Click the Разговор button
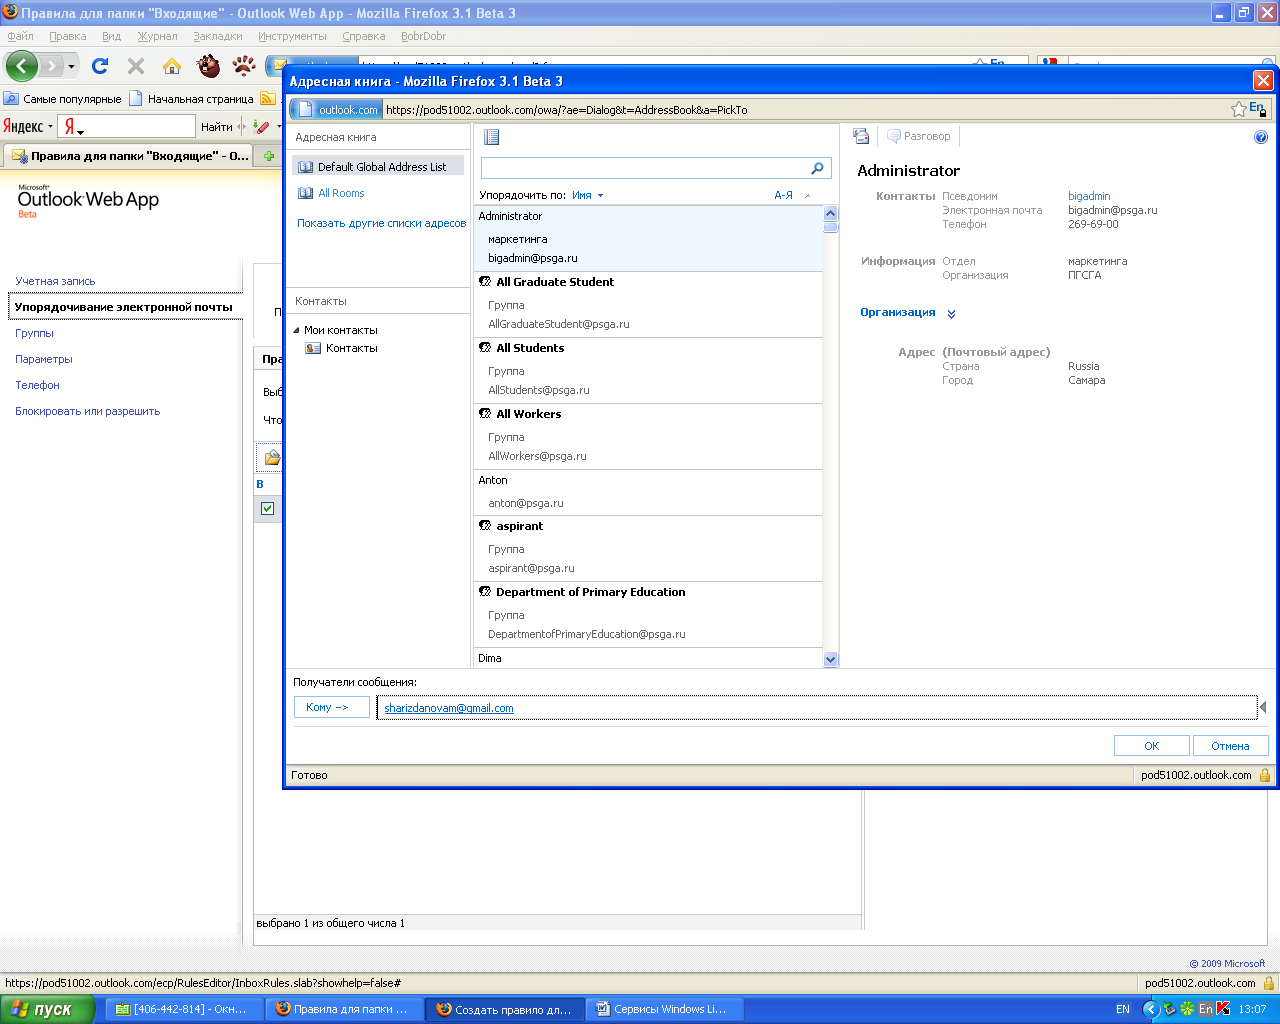This screenshot has height=1024, width=1280. pyautogui.click(x=919, y=136)
